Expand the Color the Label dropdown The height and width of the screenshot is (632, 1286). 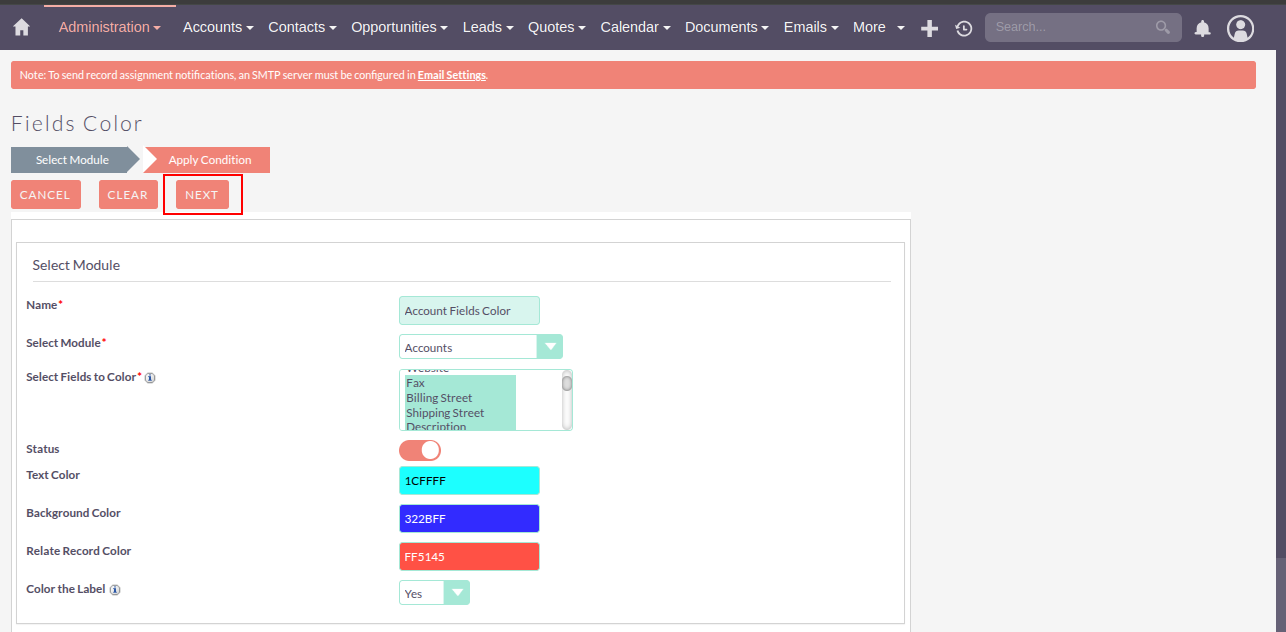click(434, 593)
